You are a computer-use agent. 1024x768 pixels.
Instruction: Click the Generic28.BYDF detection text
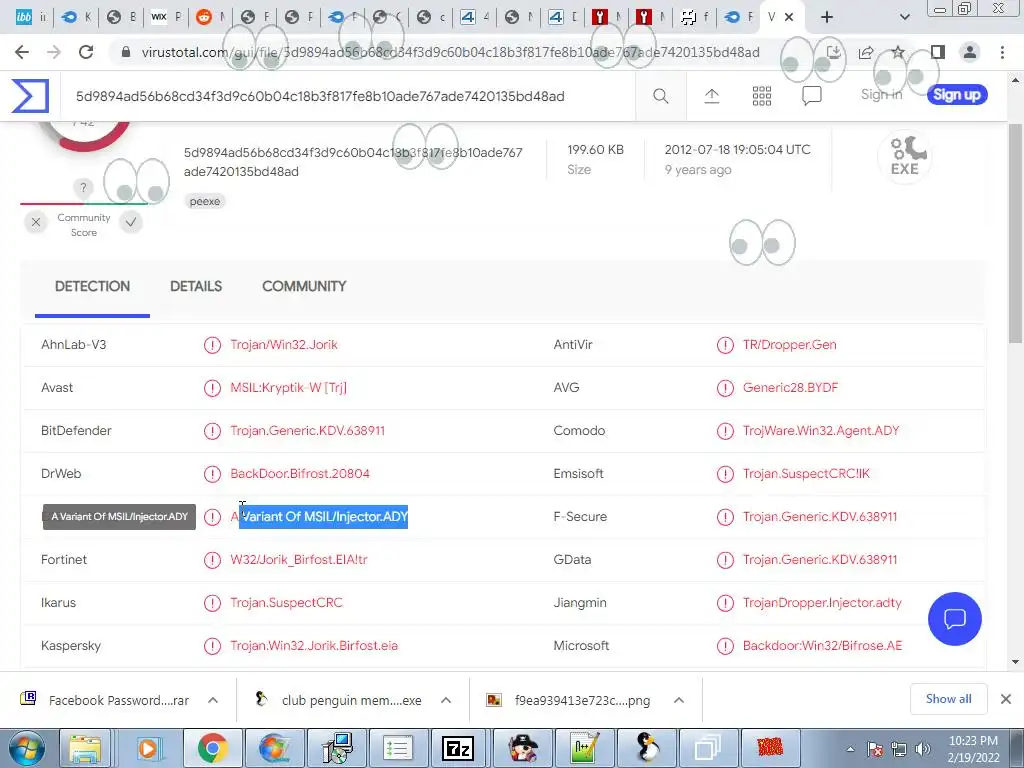(790, 388)
